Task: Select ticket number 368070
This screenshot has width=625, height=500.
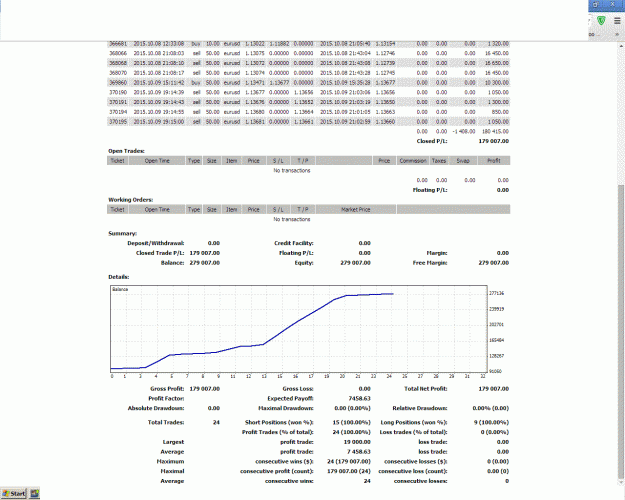Action: pos(118,73)
